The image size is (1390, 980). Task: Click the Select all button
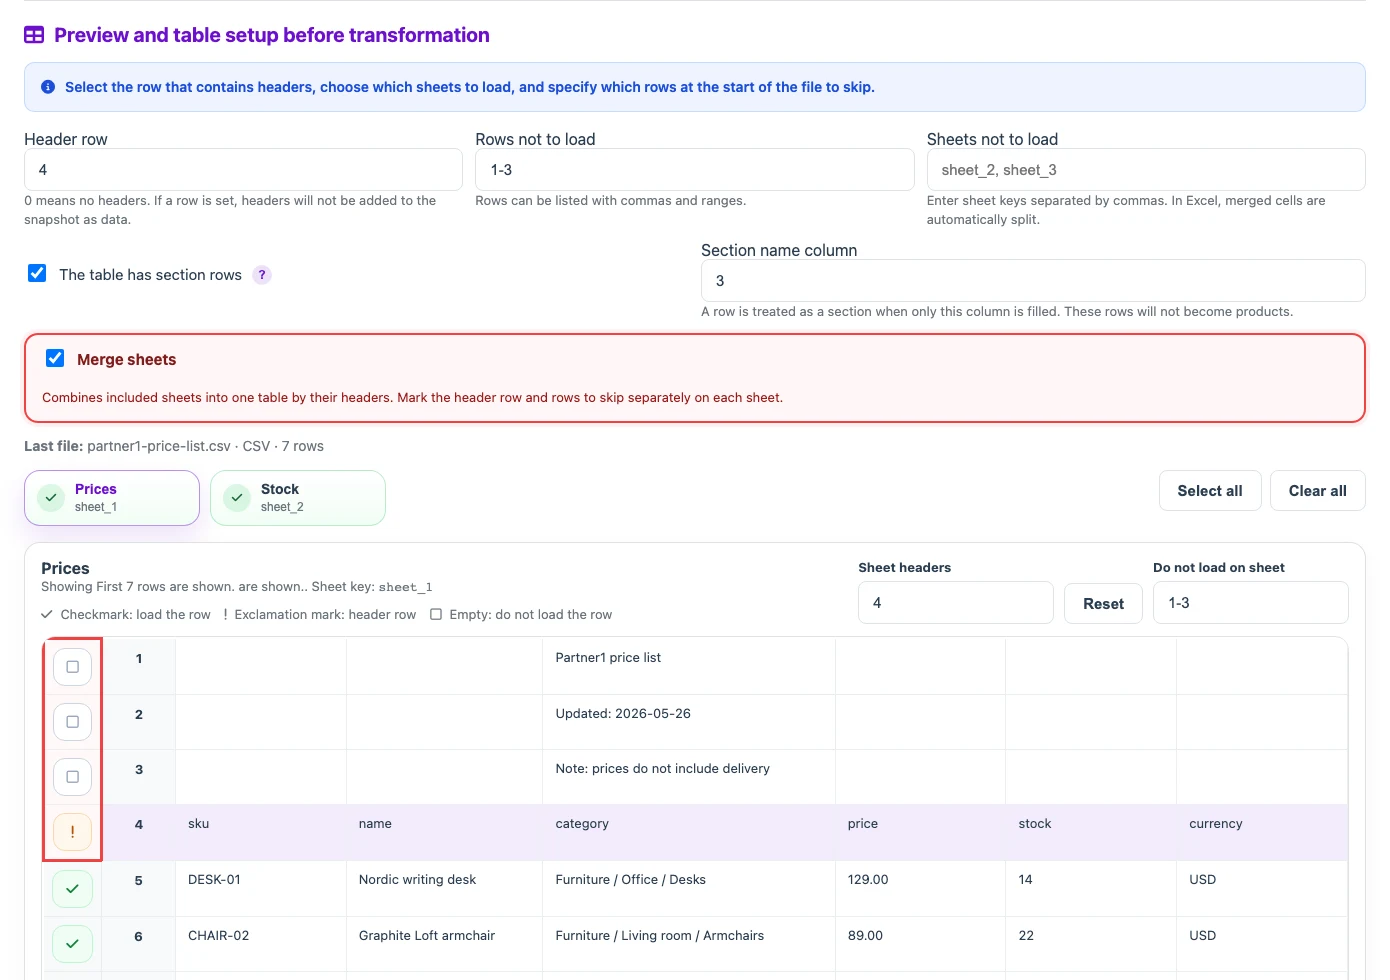1210,491
